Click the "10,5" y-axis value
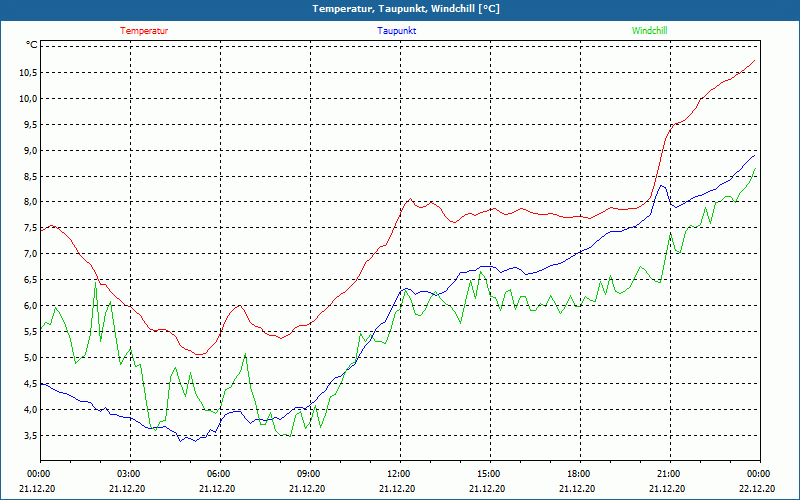800x500 pixels. coord(28,72)
